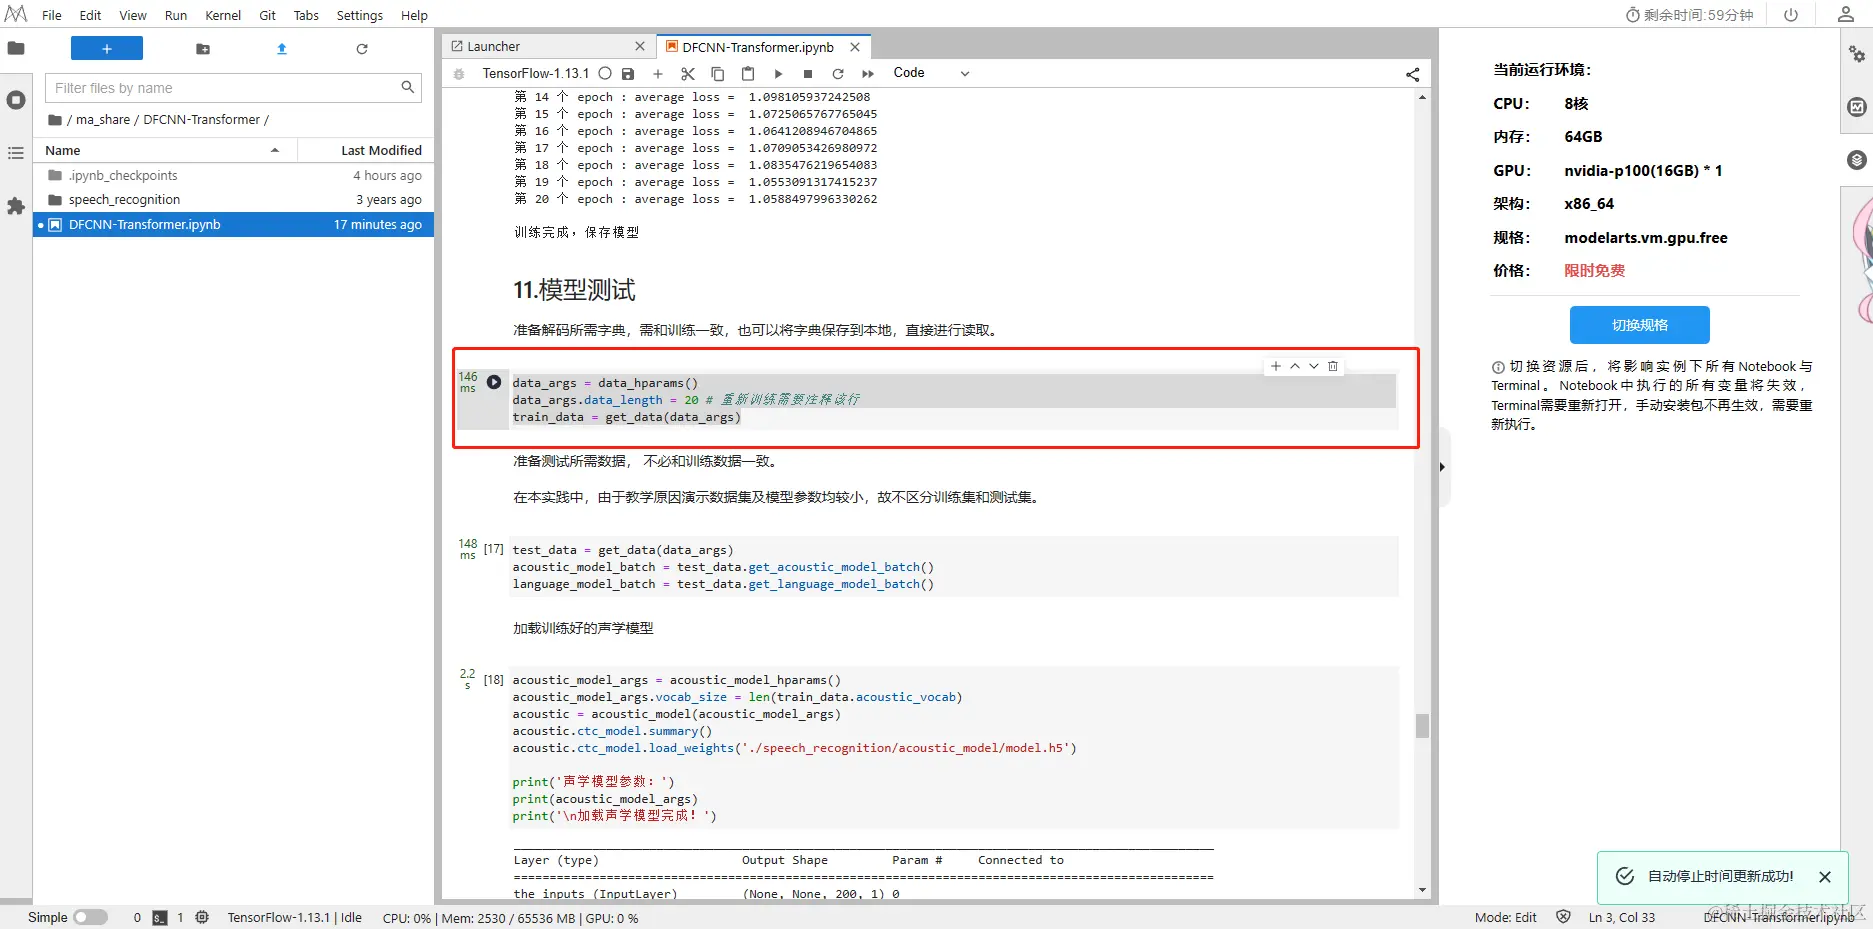Restart kernel and run all cells
This screenshot has height=929, width=1873.
868,74
